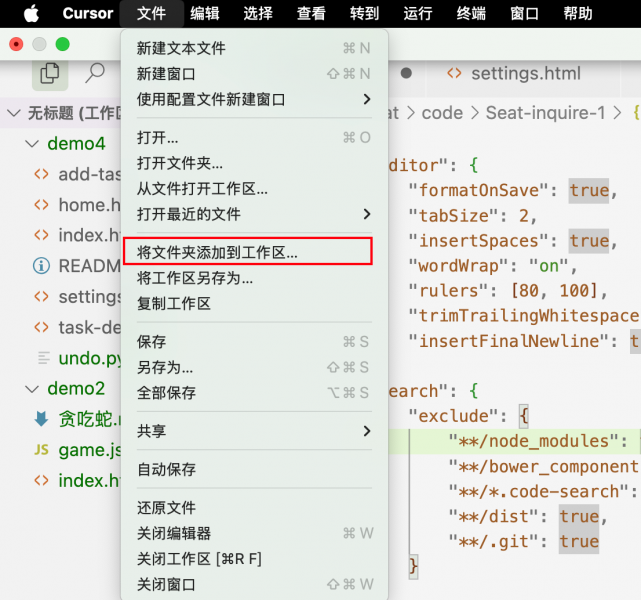Open the Search magnifier icon
Image resolution: width=641 pixels, height=600 pixels.
(95, 73)
